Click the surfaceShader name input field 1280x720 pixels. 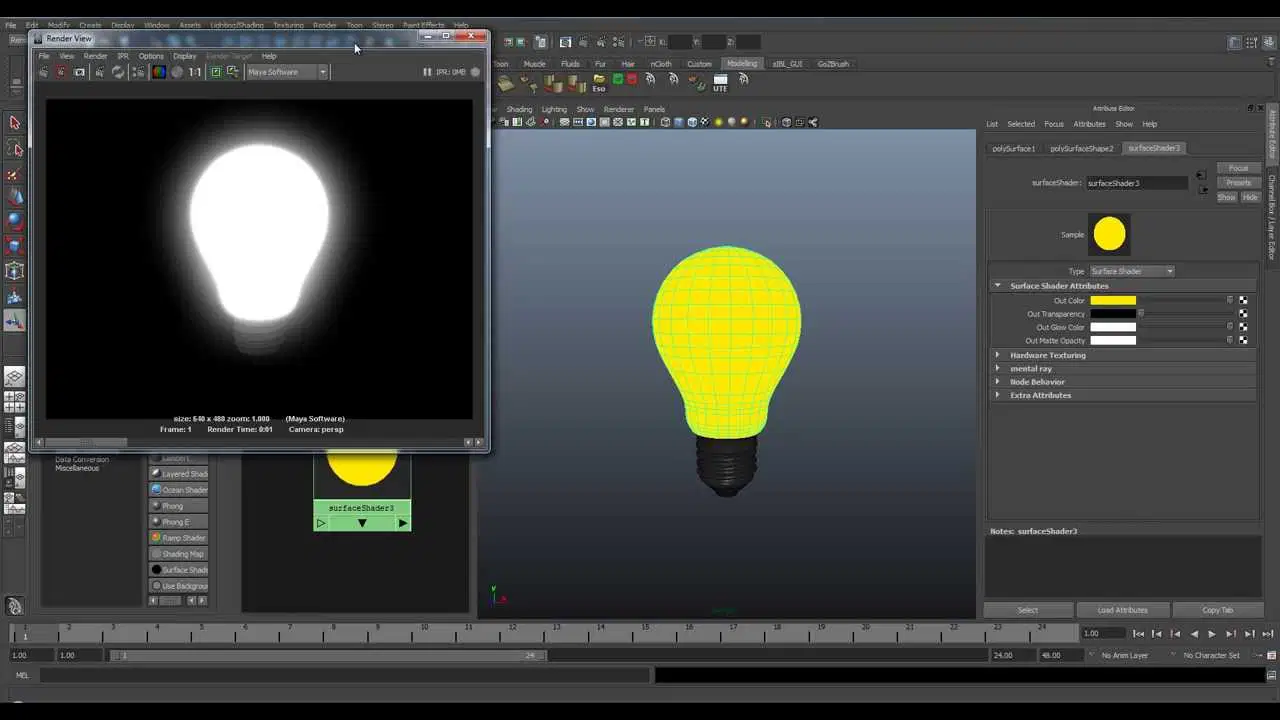click(1137, 183)
